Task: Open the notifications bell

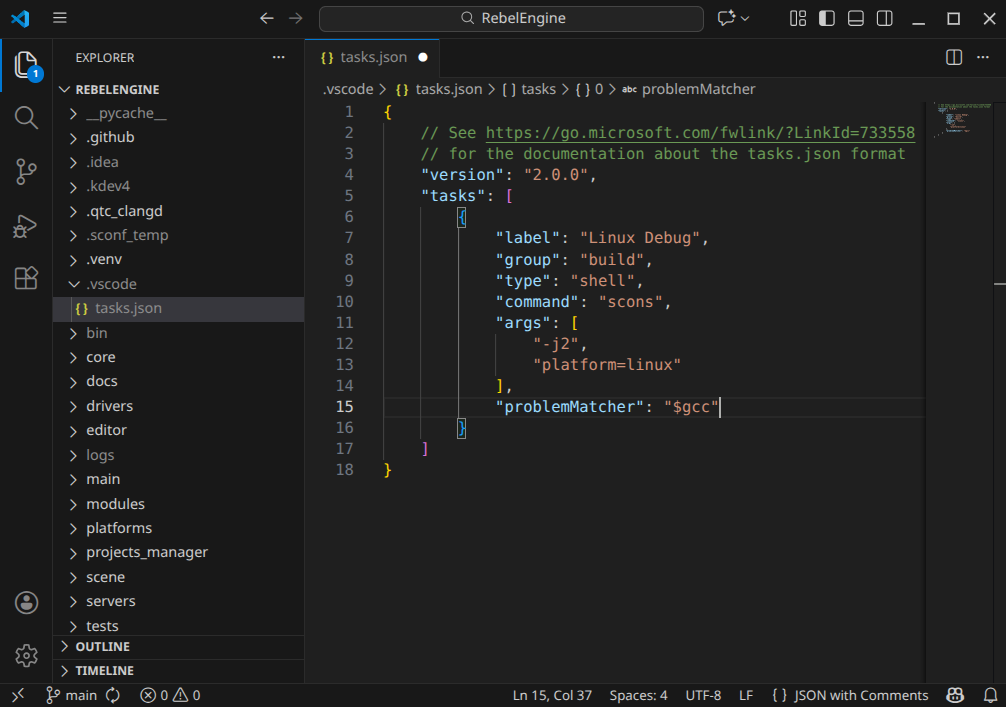Action: (x=991, y=695)
